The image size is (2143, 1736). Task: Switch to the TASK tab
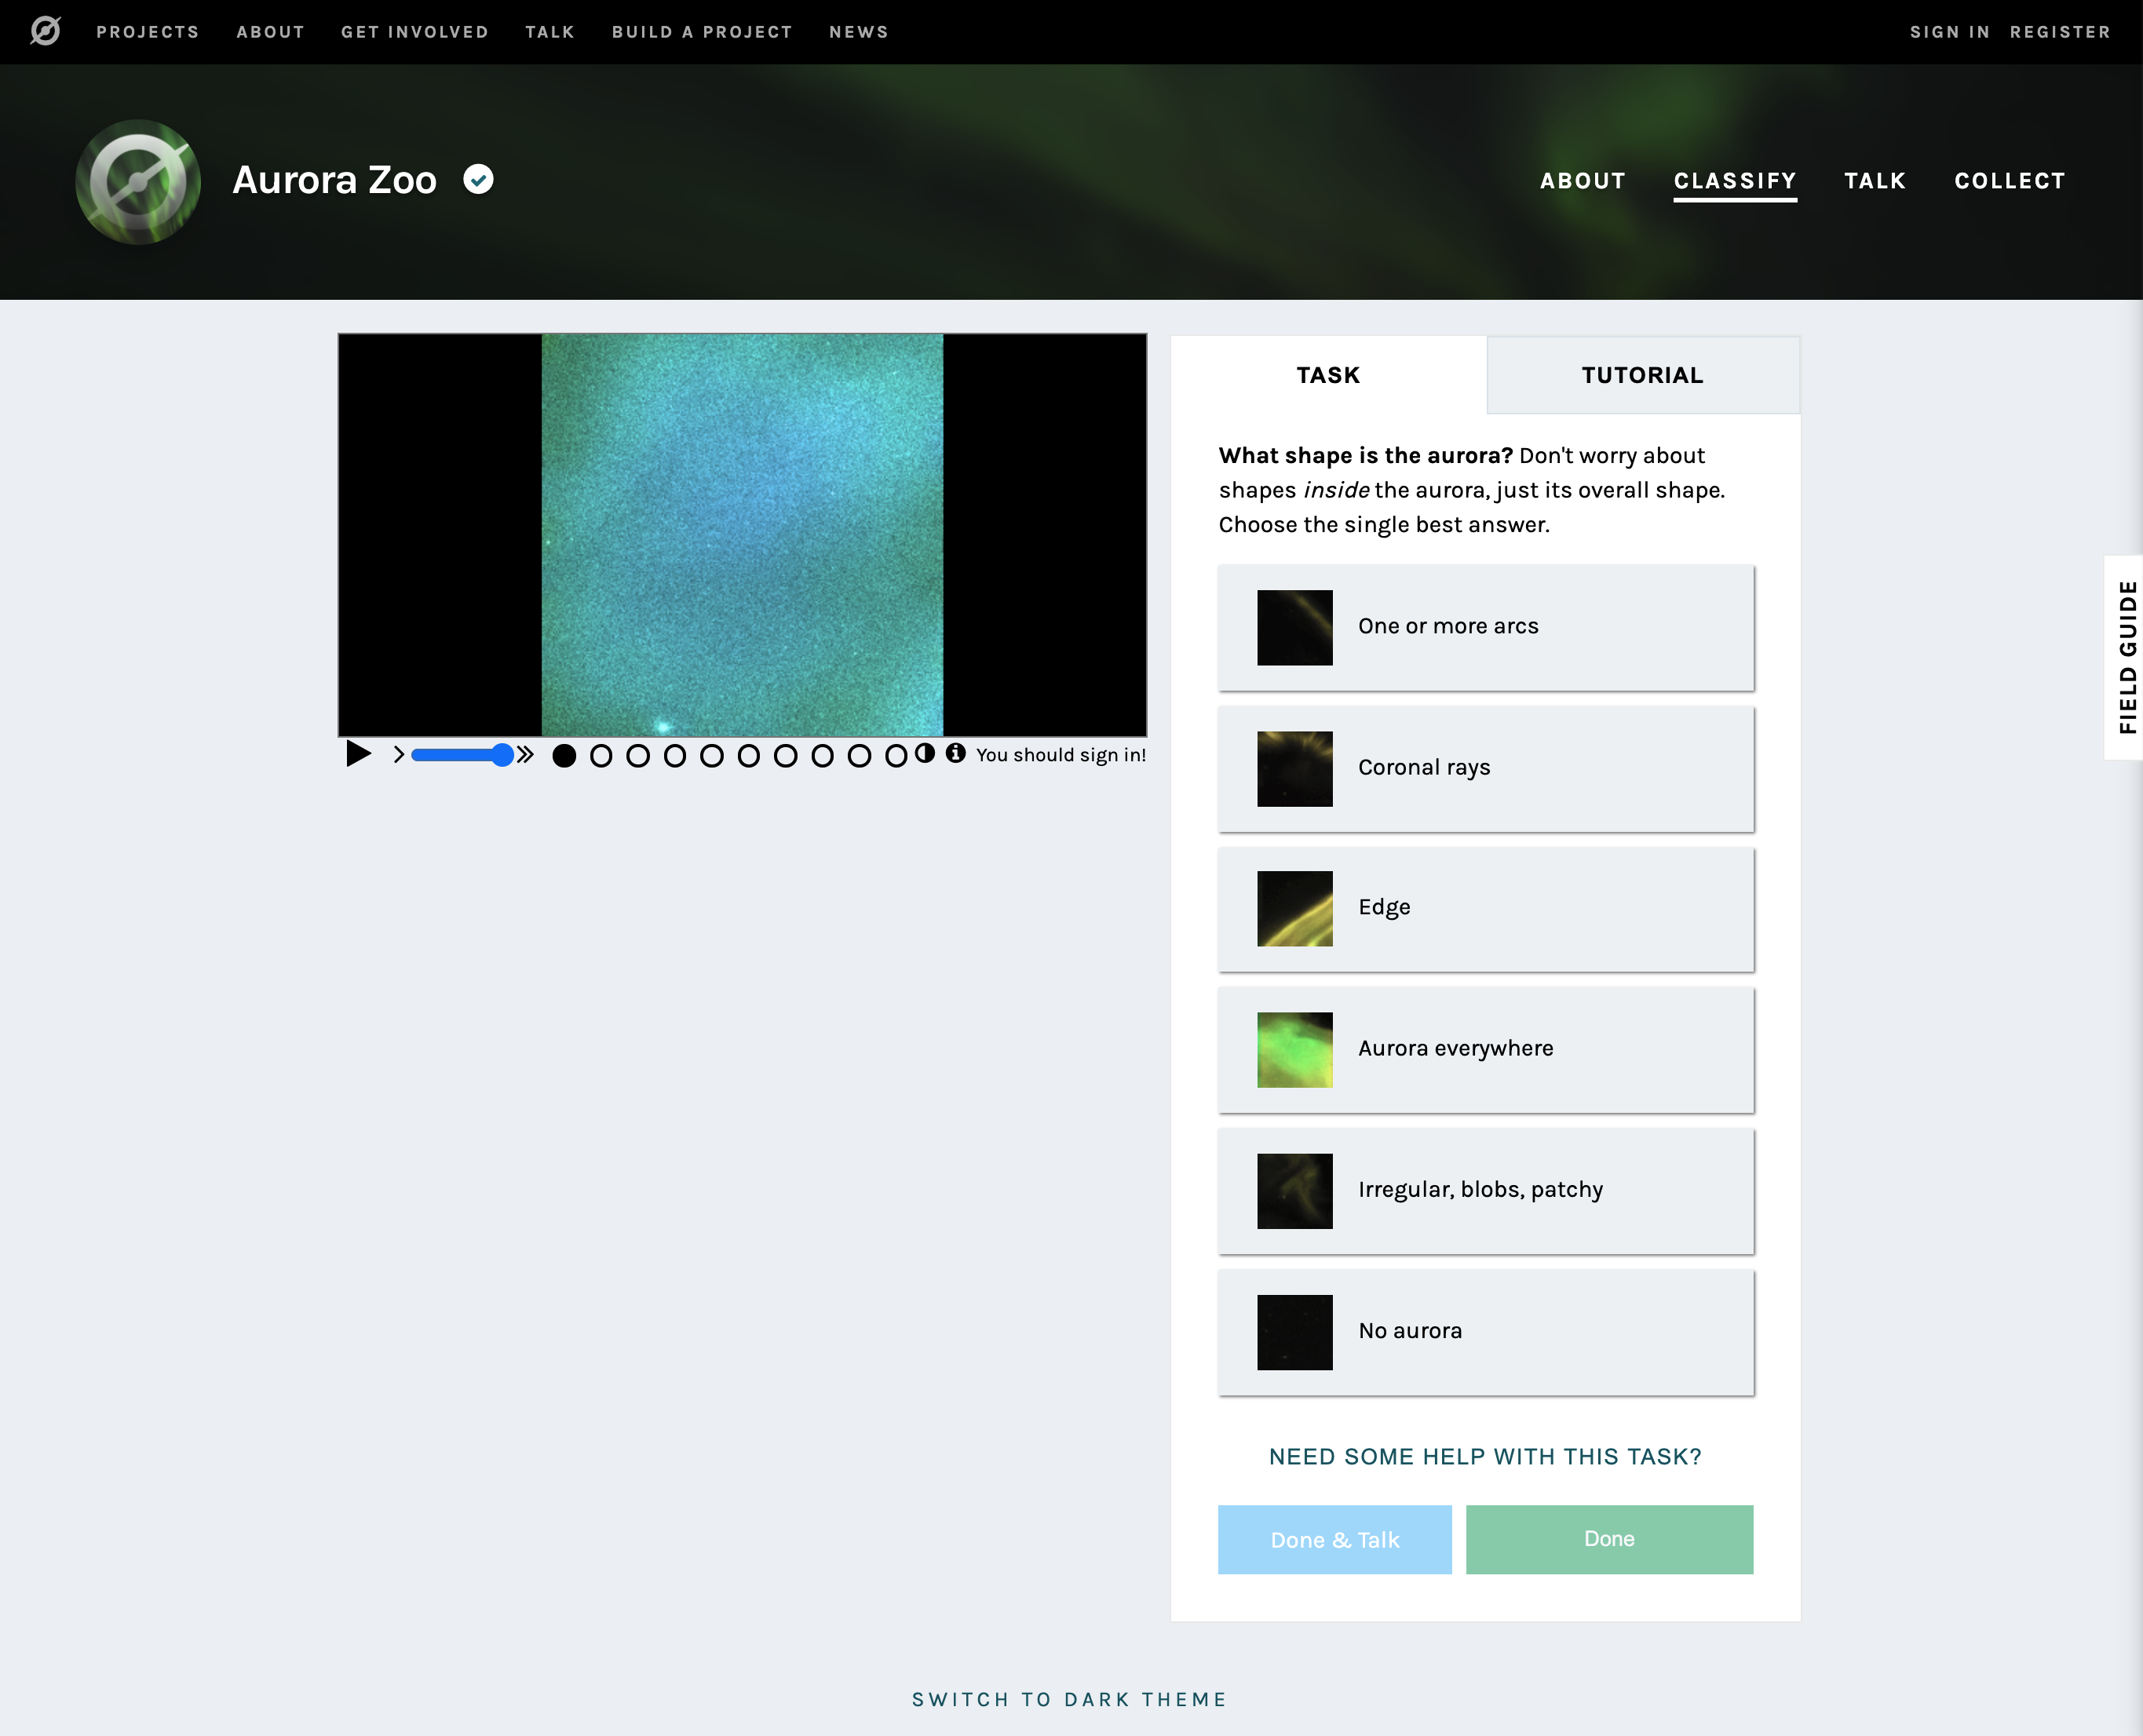coord(1329,375)
